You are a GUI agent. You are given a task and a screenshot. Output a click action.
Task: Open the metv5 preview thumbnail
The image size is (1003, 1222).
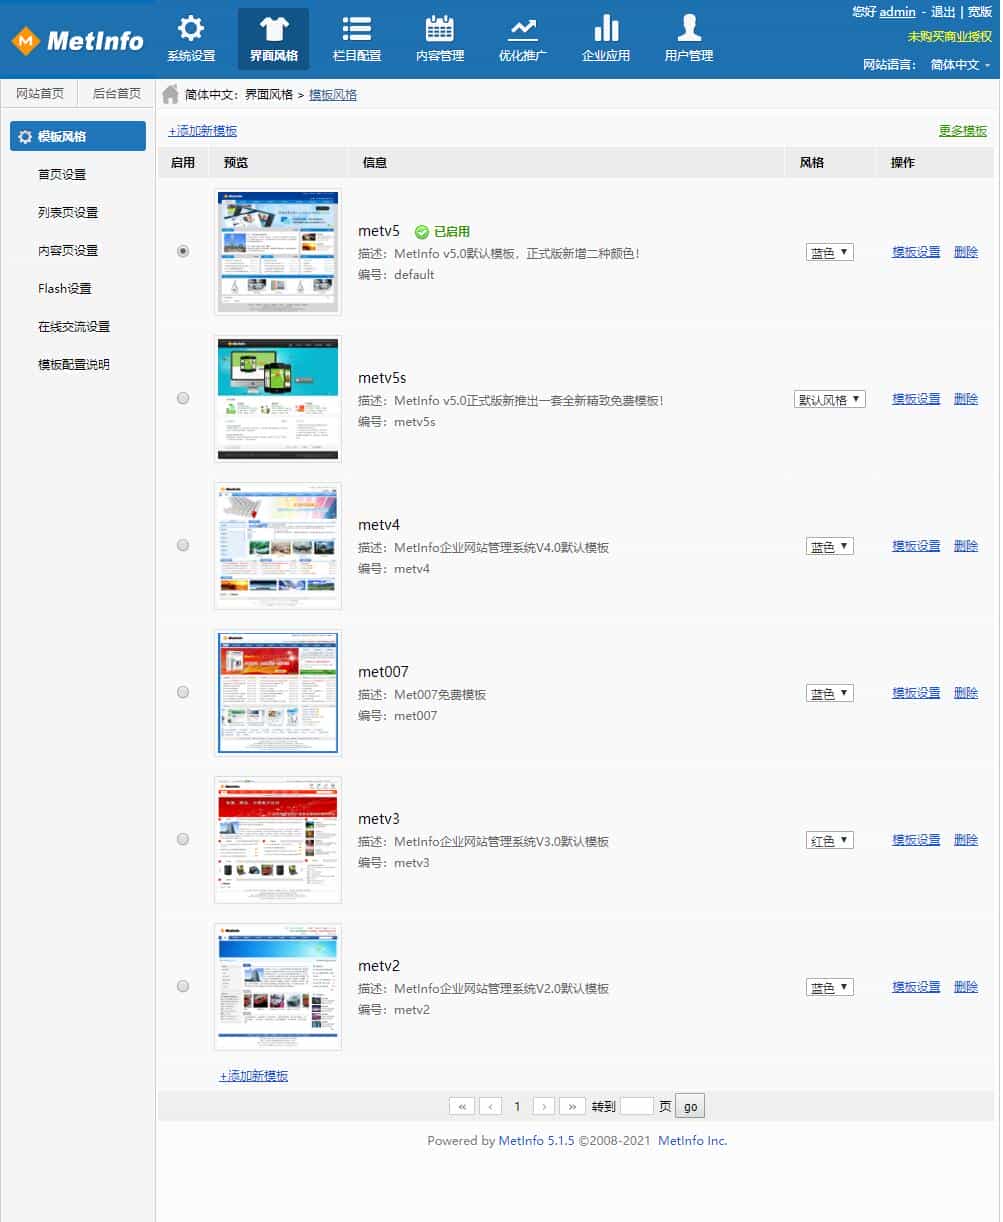coord(278,252)
